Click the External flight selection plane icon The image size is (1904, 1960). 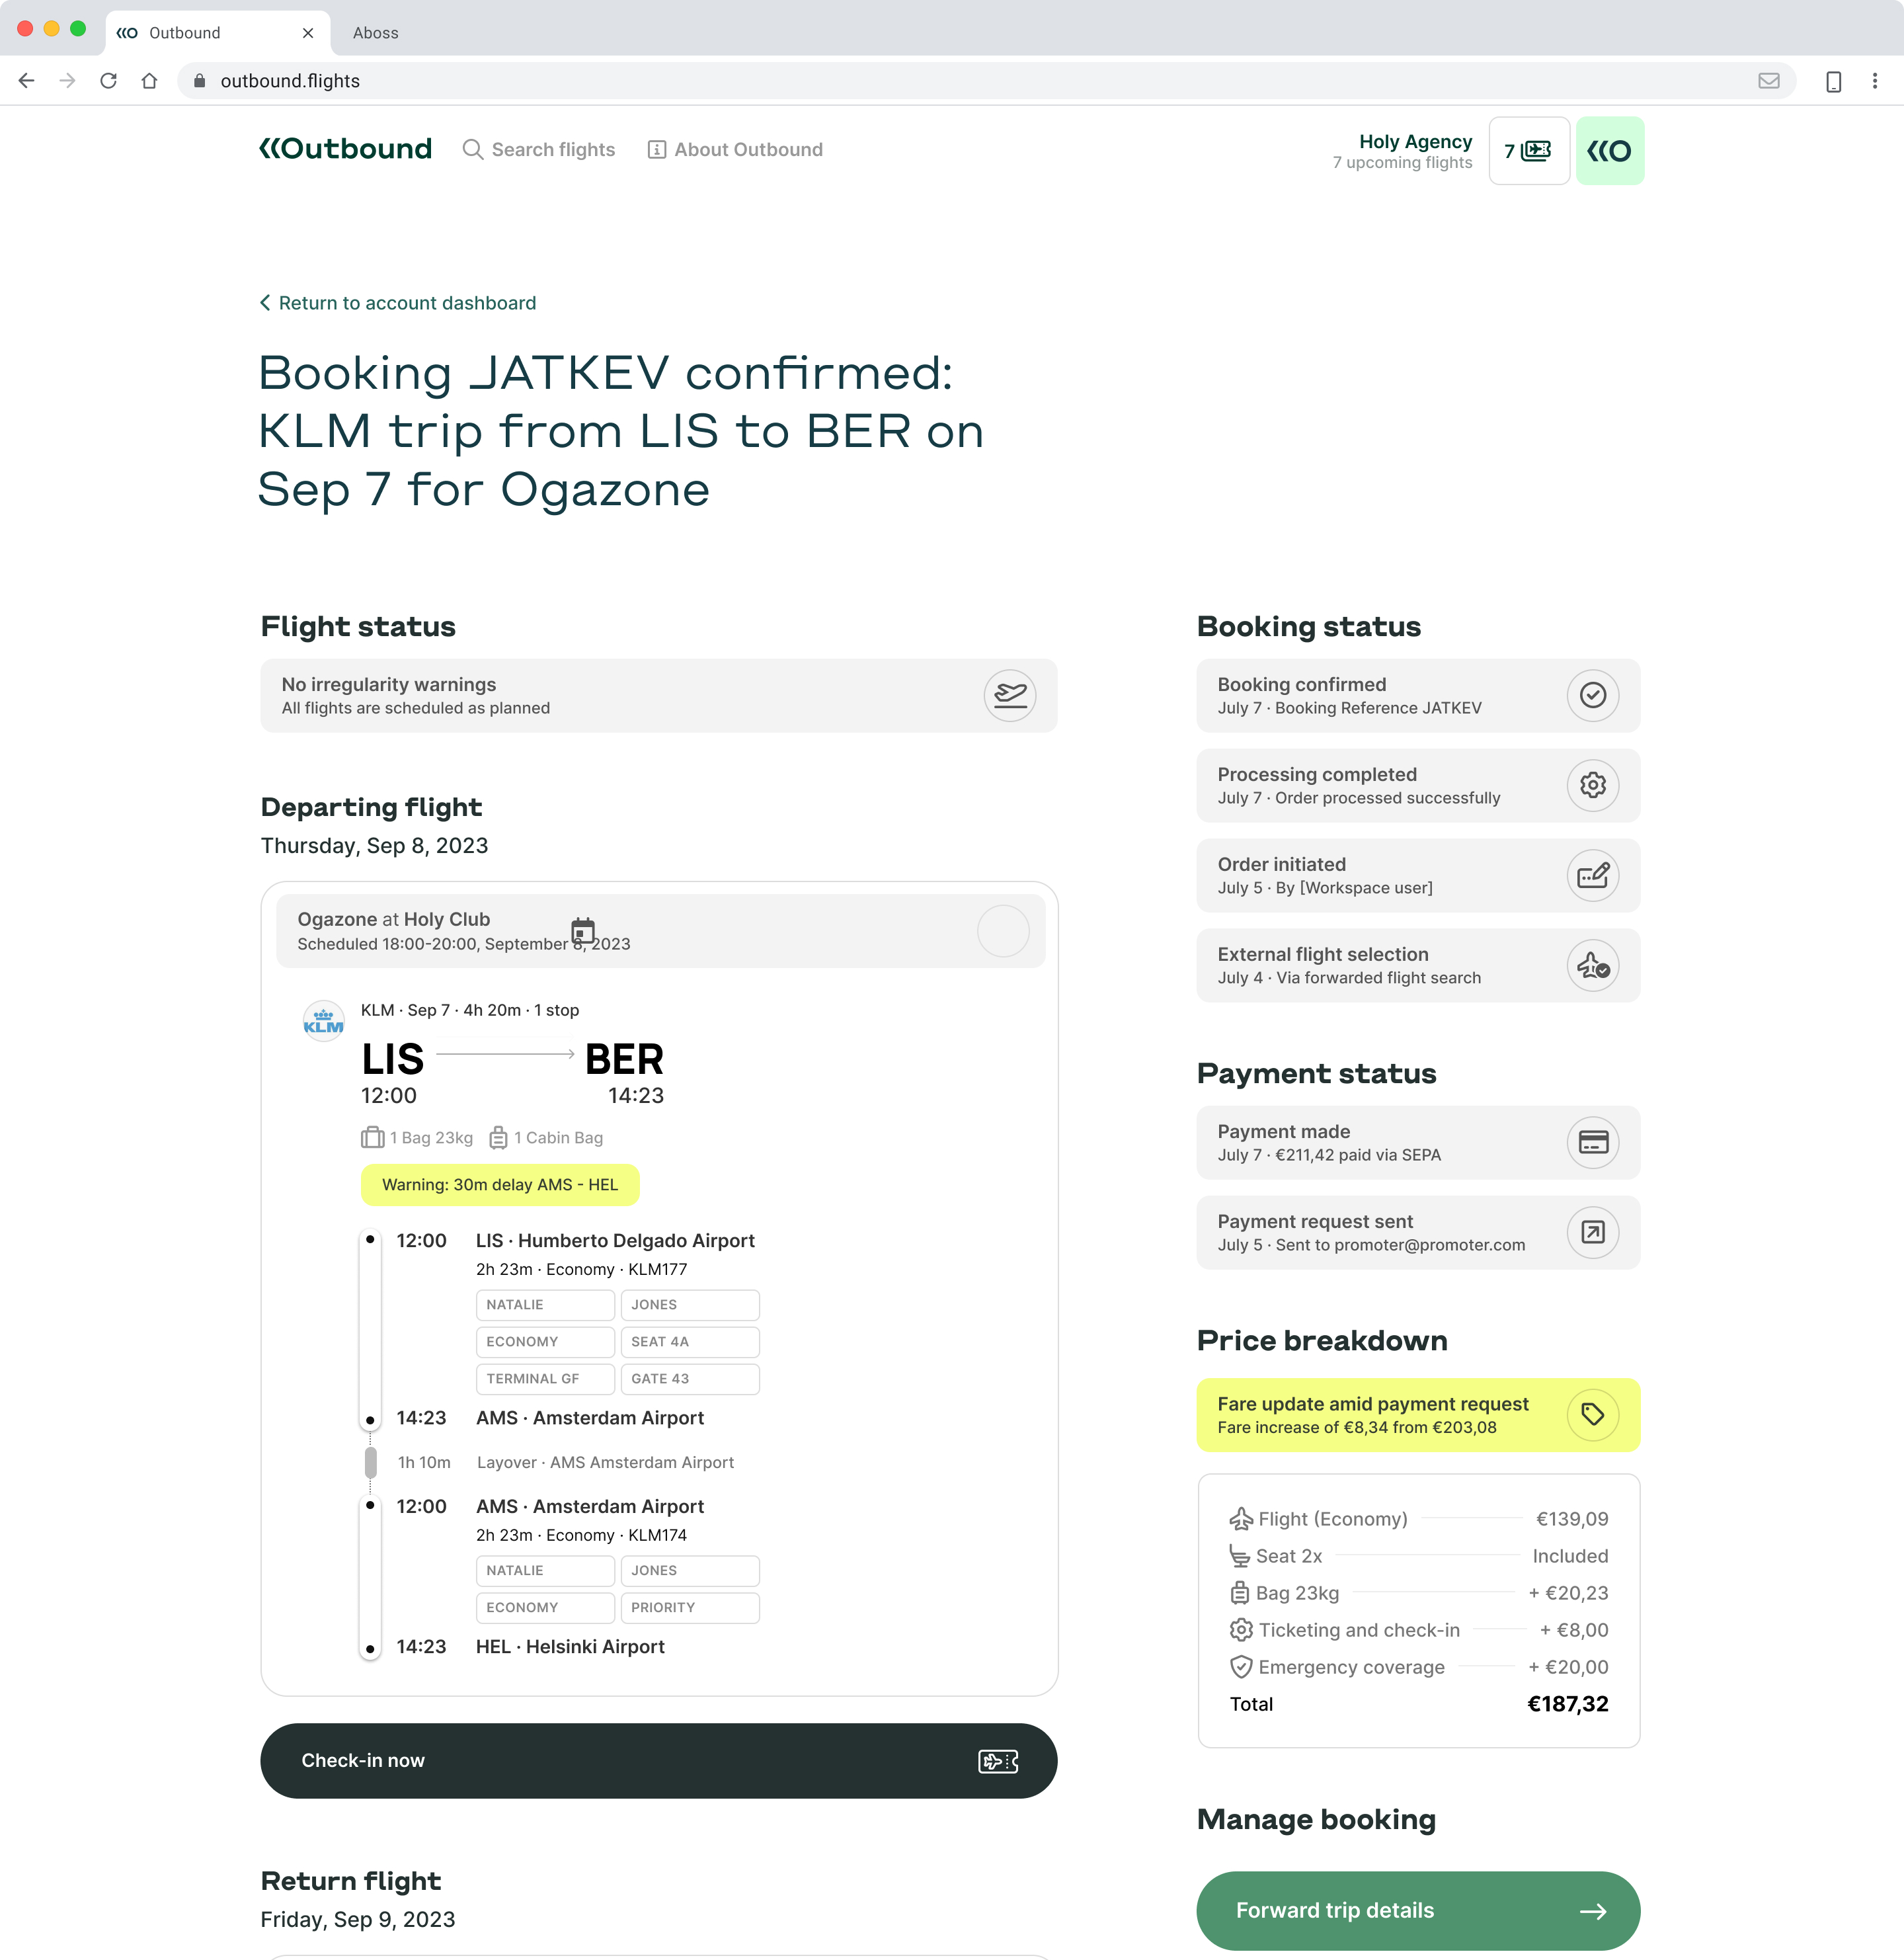[1593, 965]
